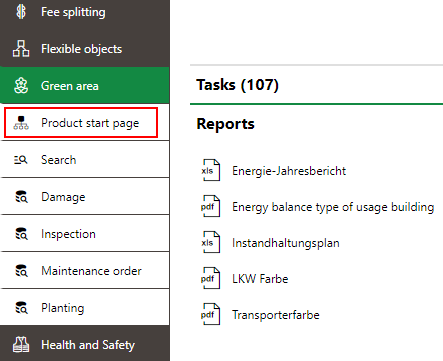This screenshot has width=443, height=361.
Task: Open the Search menu entry
Action: coord(85,159)
